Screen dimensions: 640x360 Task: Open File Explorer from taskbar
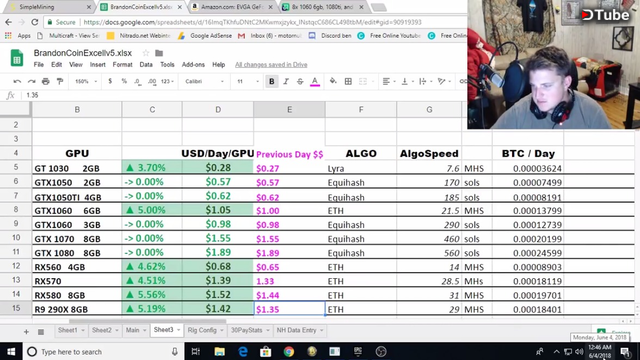(x=220, y=351)
